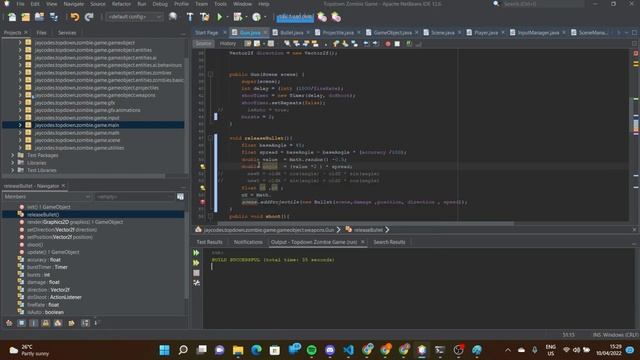Viewport: 640px width, 360px height.
Task: Open Visual Studio Code from the taskbar
Action: pyautogui.click(x=349, y=350)
